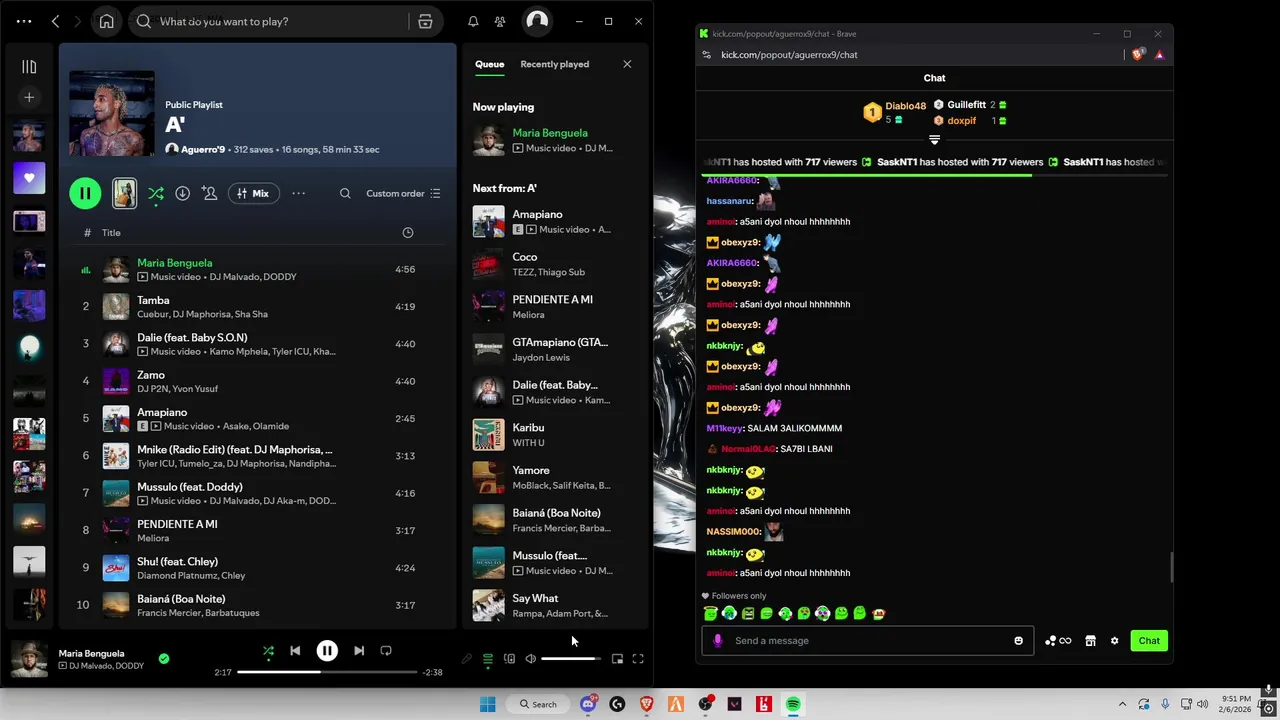Open the Custom order sort dropdown

tap(403, 193)
